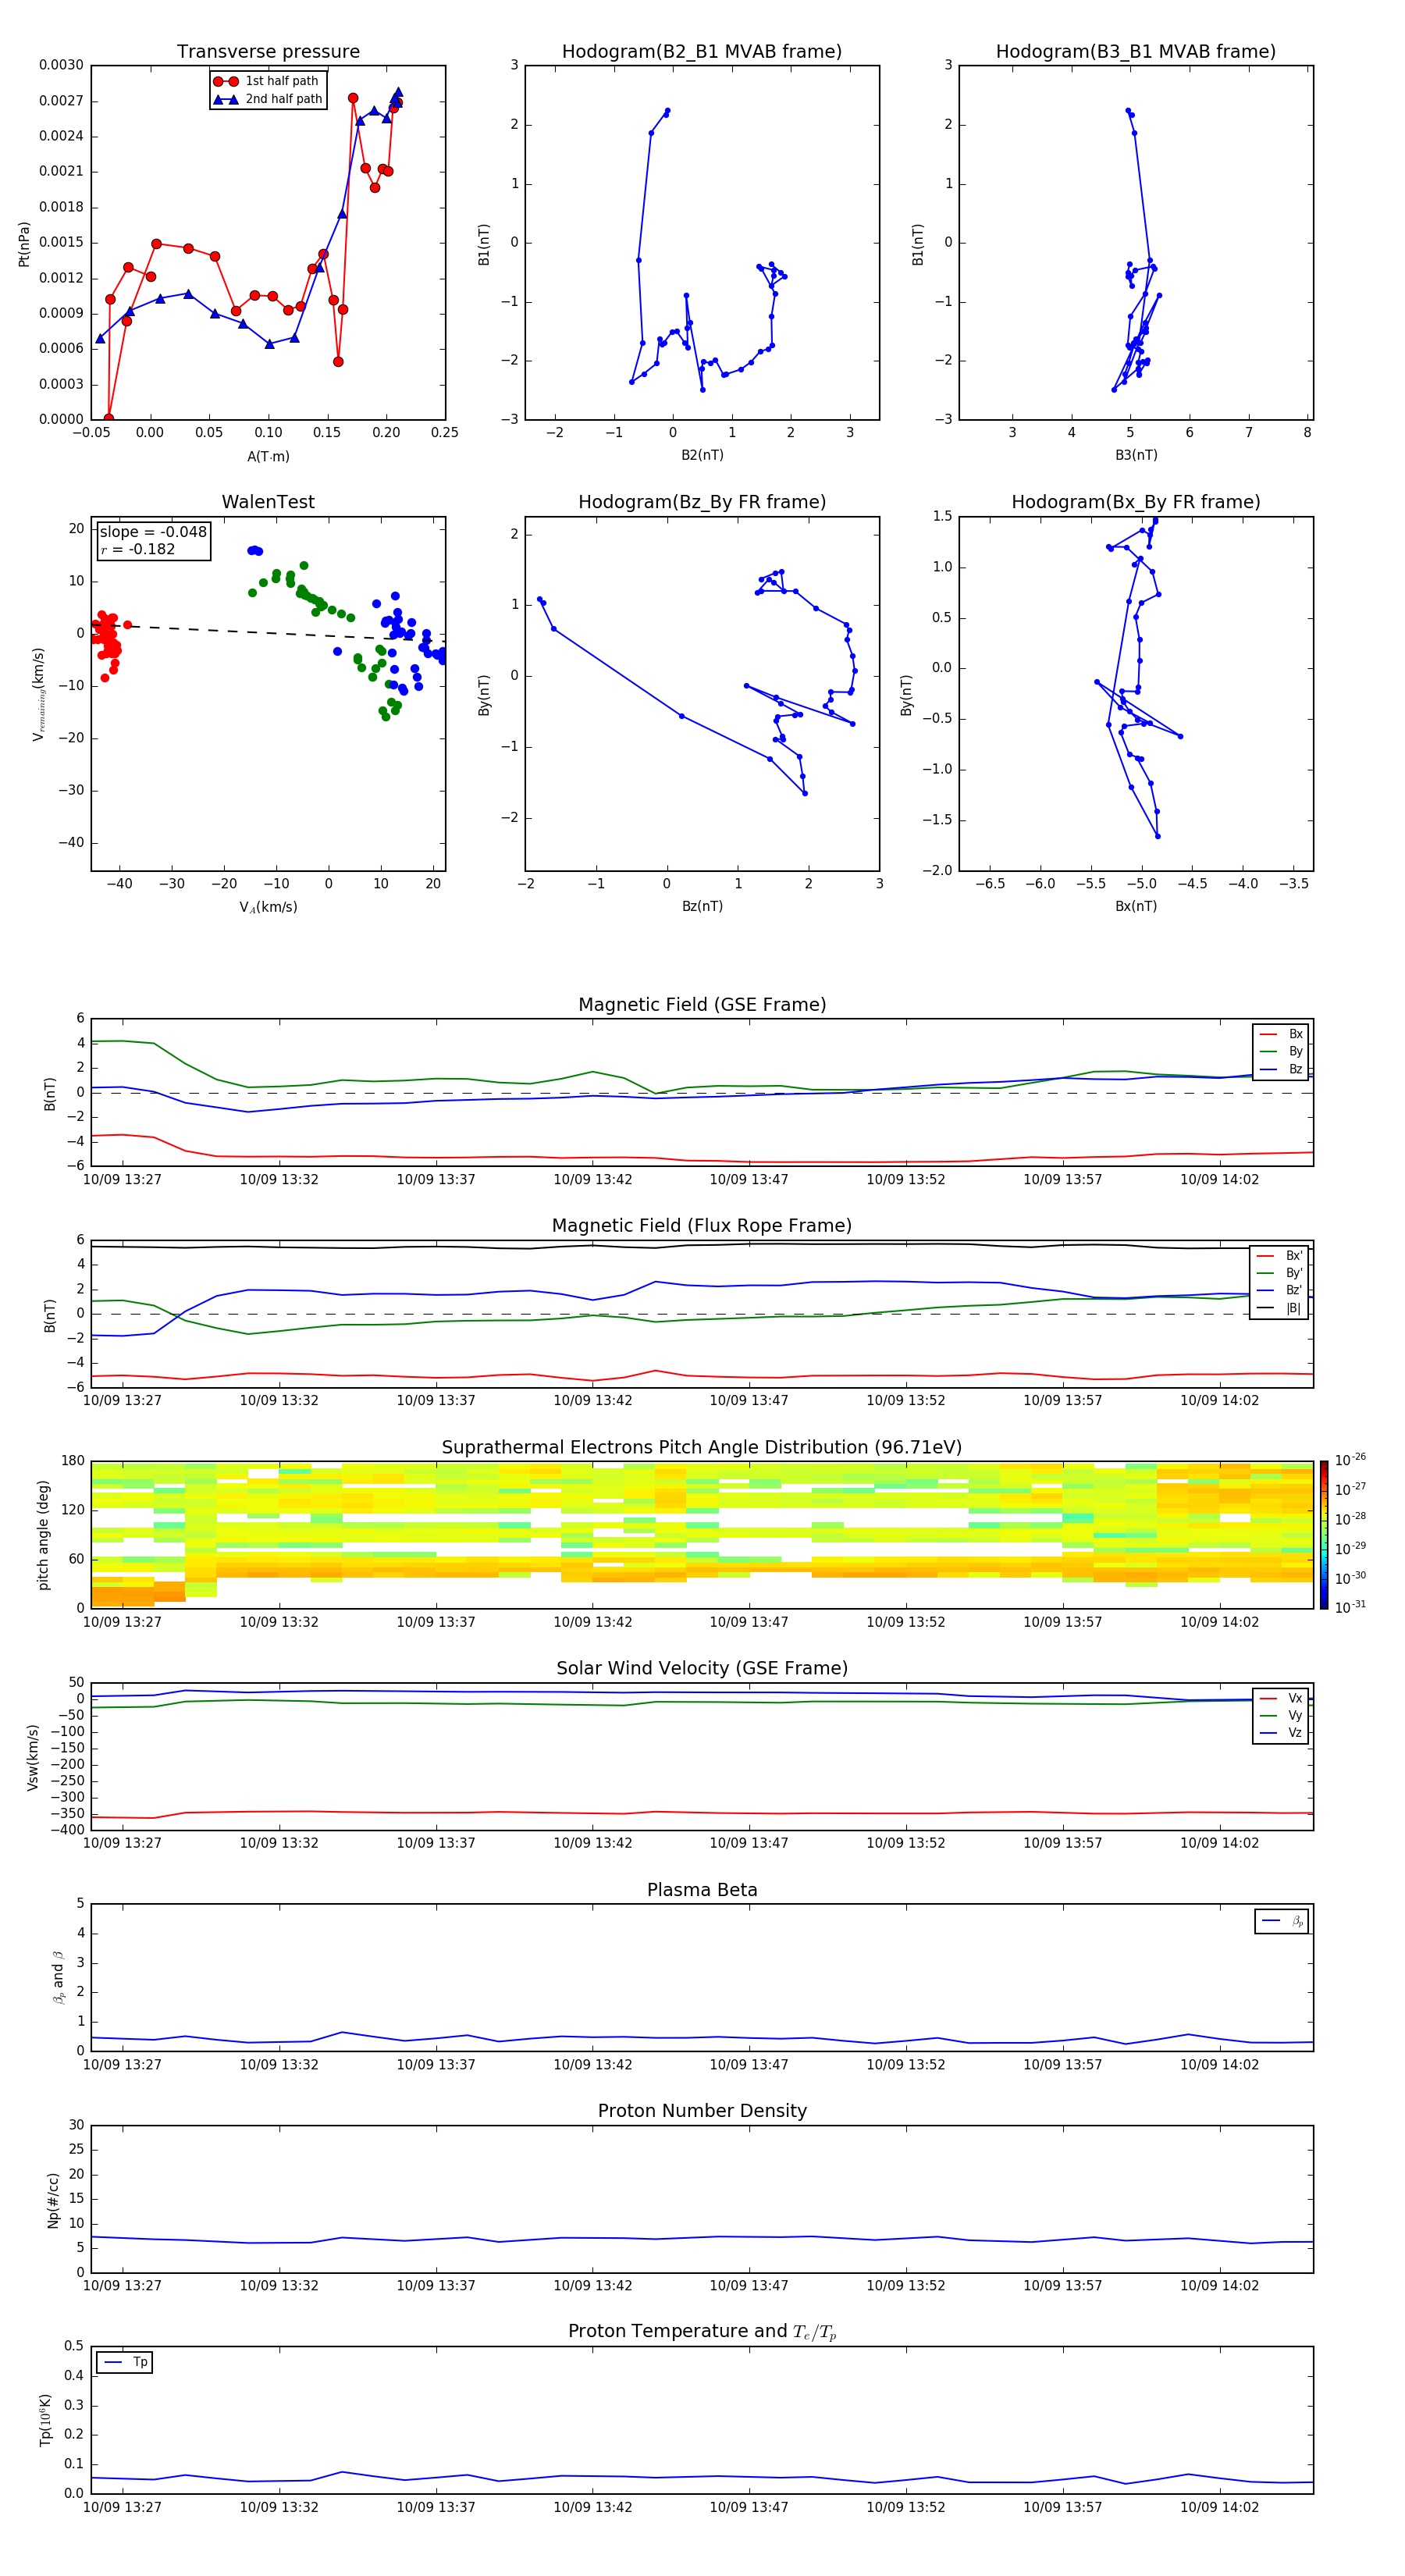Image resolution: width=1405 pixels, height=2576 pixels.
Task: Click the "Pt(nPa)" y-axis label
Action: (24, 243)
